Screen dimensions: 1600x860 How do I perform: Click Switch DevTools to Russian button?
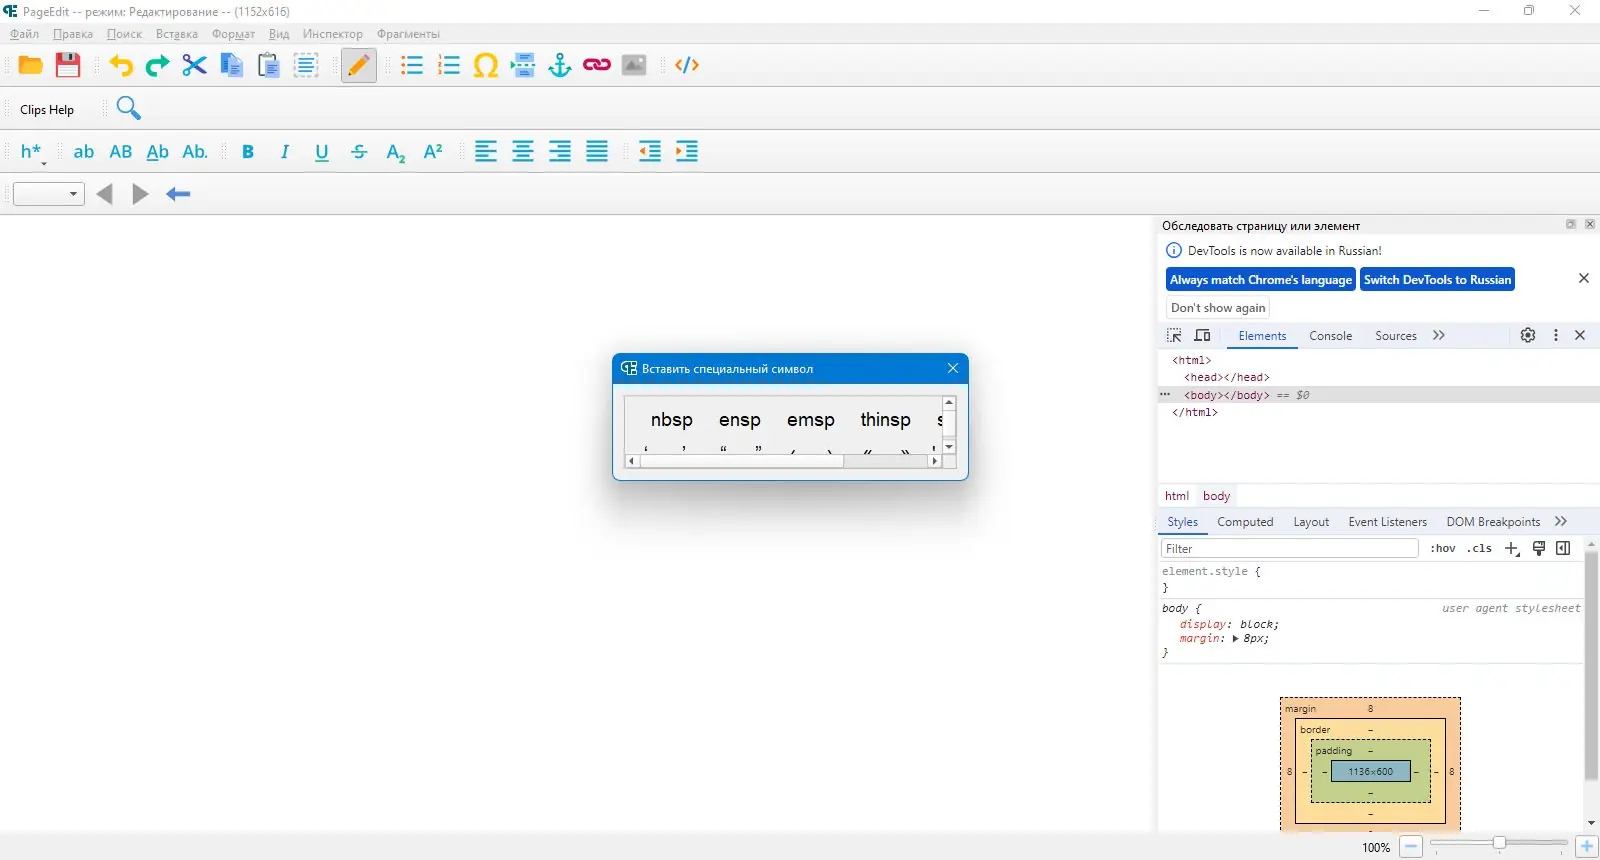(1437, 279)
